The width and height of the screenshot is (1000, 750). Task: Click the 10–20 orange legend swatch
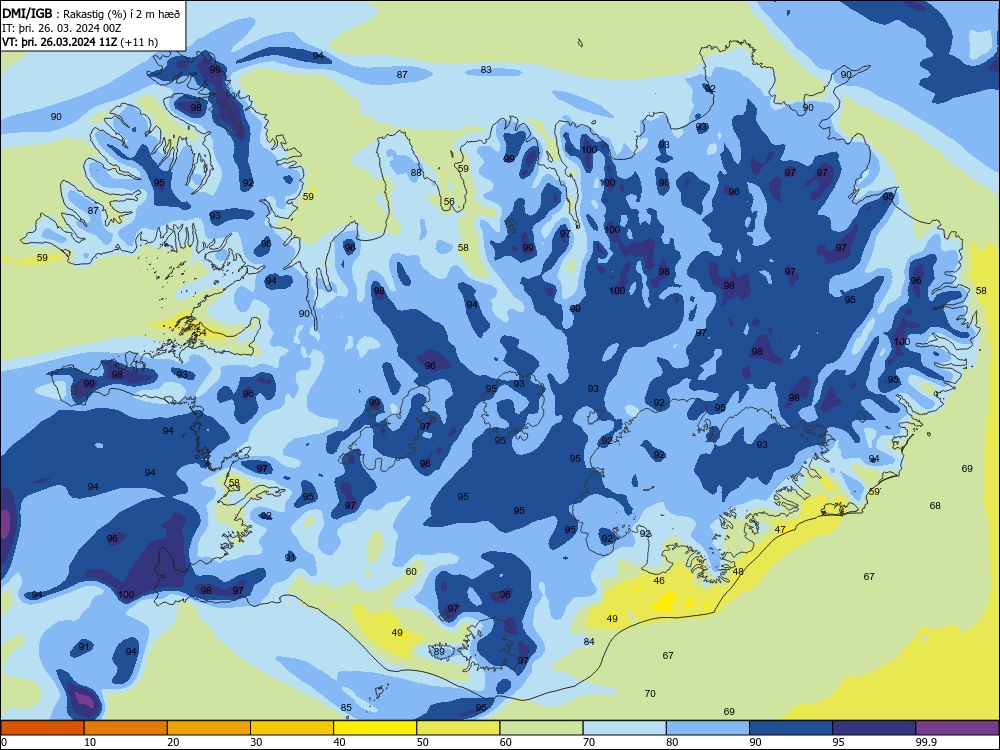tap(126, 728)
